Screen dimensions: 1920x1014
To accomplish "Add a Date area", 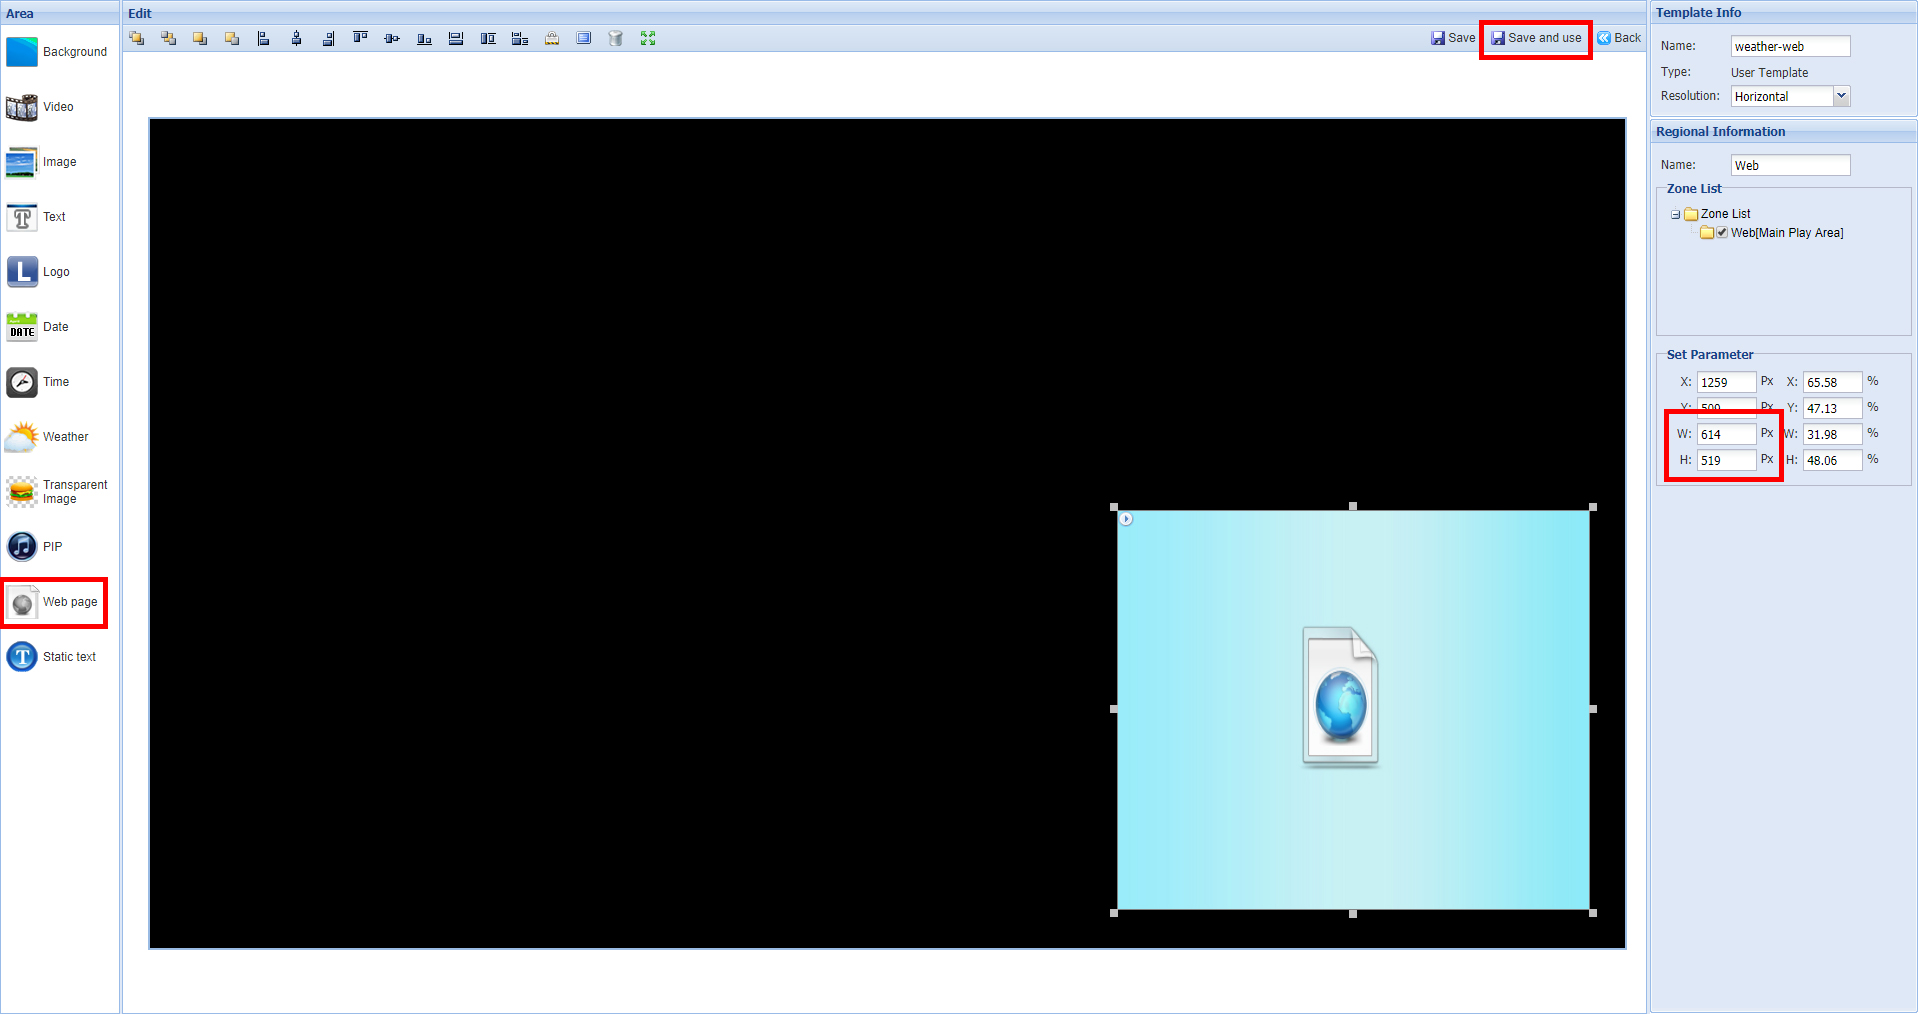I will click(x=38, y=327).
